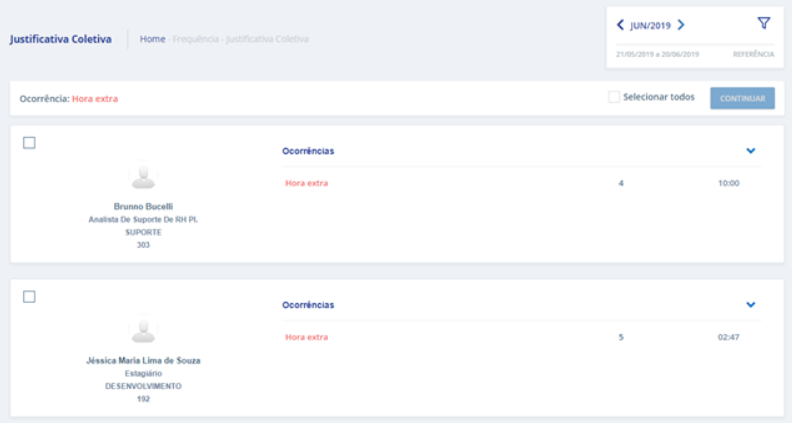Click Hora extra in Brunno's occurrences
The height and width of the screenshot is (423, 792).
306,183
